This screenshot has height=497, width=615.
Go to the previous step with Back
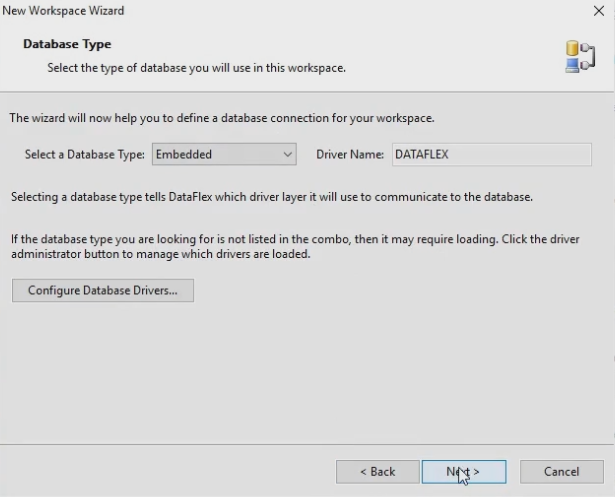tap(377, 471)
